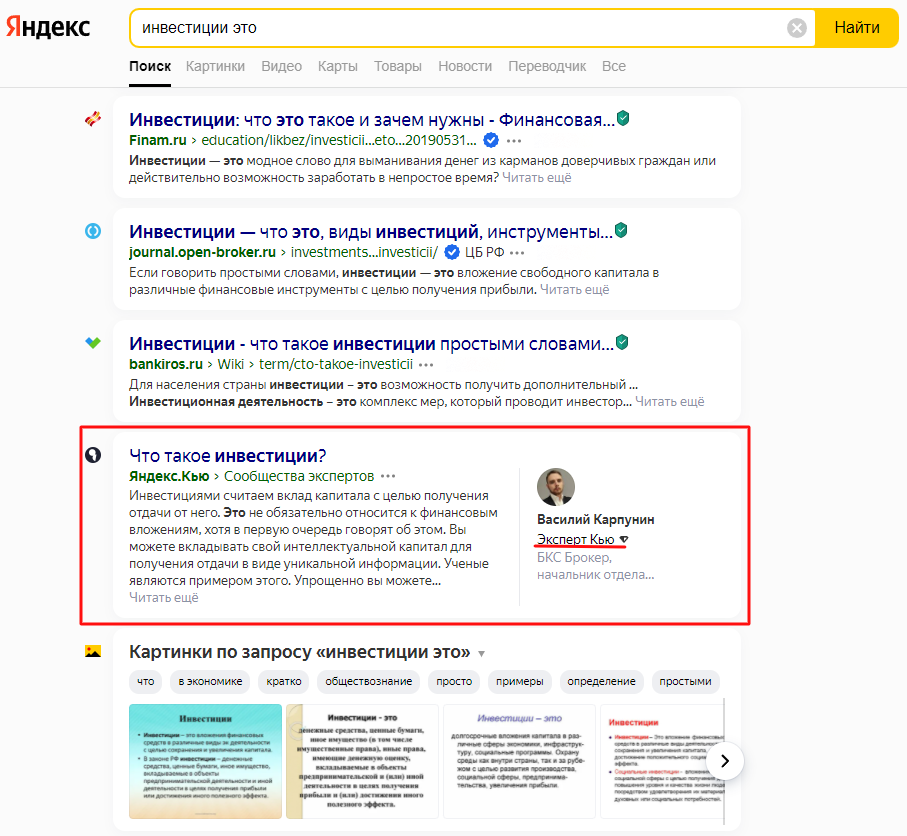The width and height of the screenshot is (907, 836).
Task: Click the journal.open-broker.ru site favicon
Action: click(93, 231)
